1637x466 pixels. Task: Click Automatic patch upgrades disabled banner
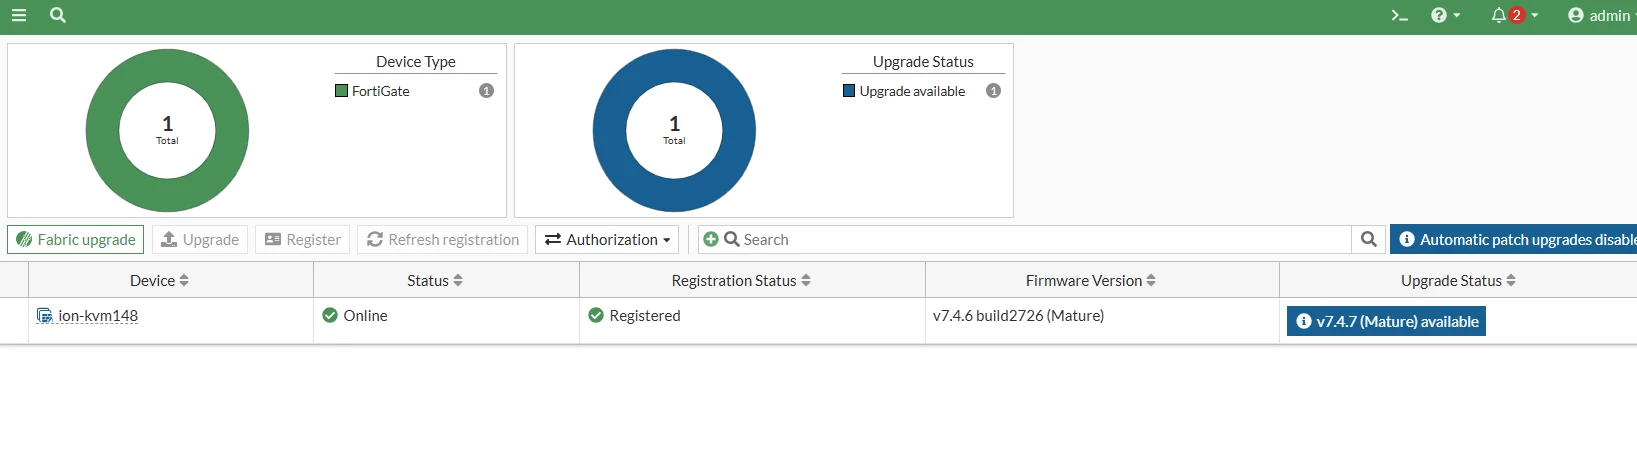point(1514,239)
